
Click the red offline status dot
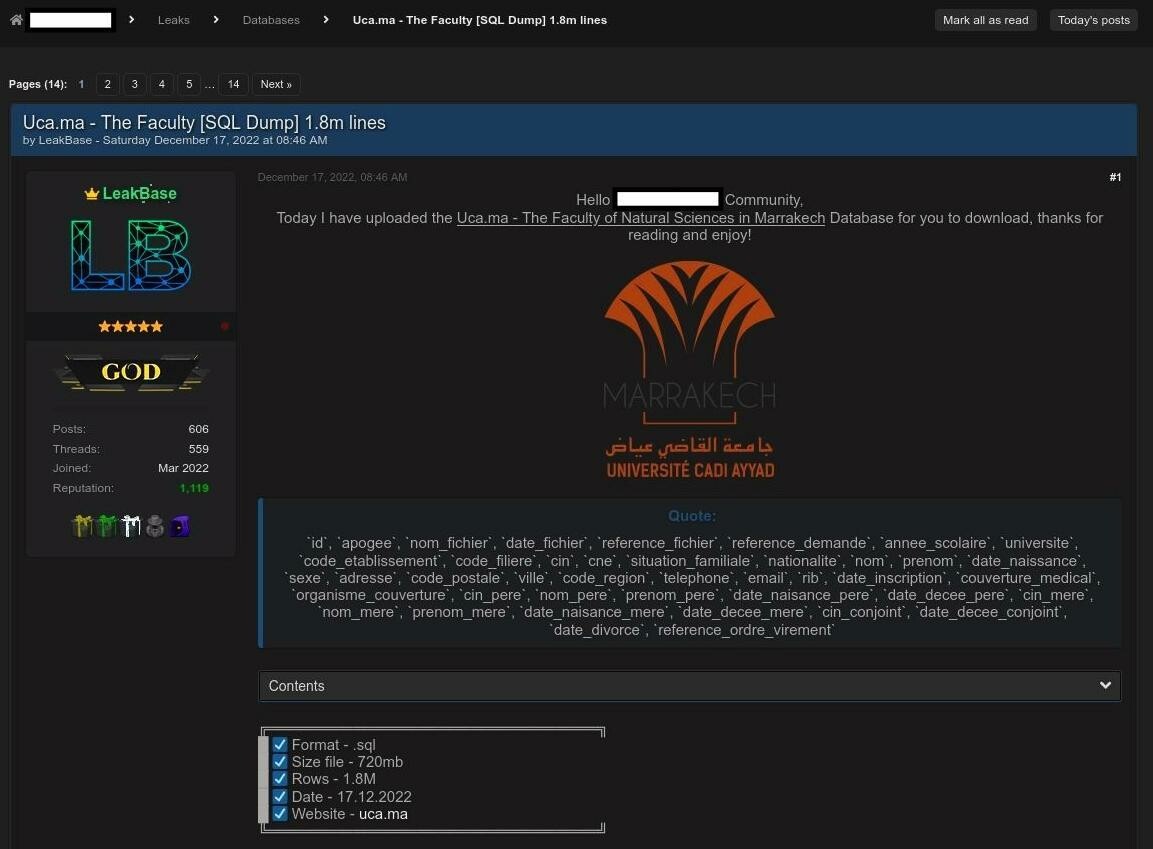pyautogui.click(x=224, y=326)
